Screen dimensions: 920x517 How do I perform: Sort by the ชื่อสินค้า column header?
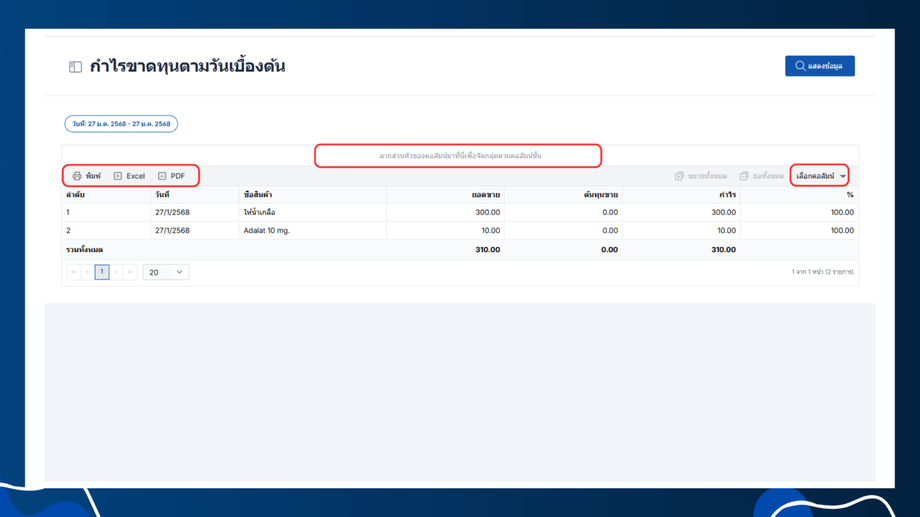point(313,195)
